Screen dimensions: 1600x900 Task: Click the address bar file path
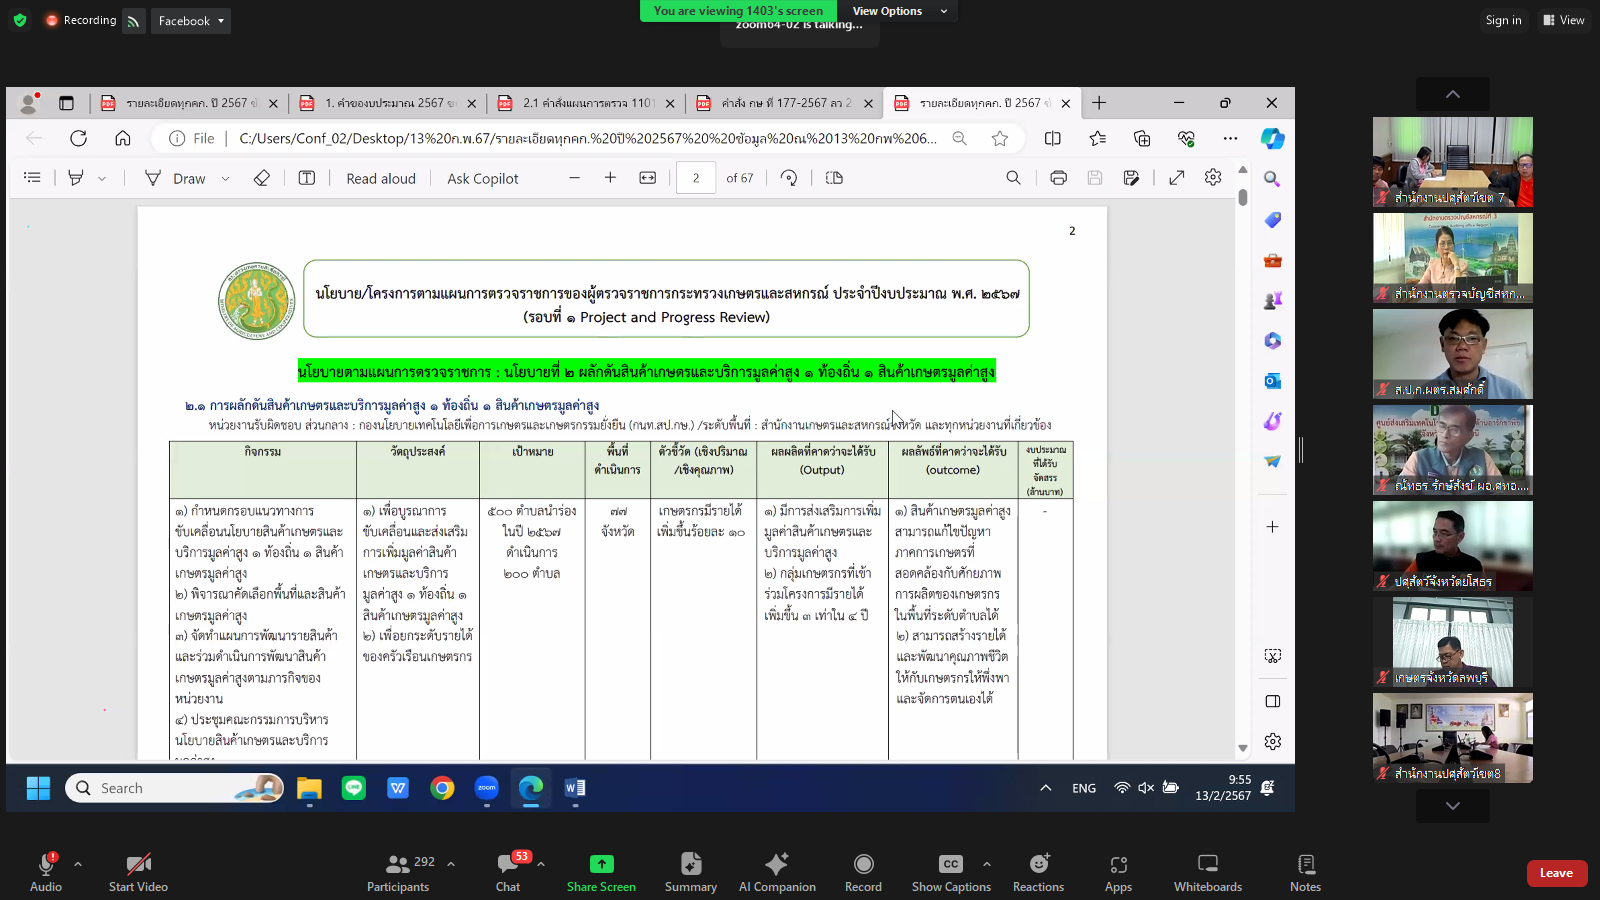pos(588,138)
